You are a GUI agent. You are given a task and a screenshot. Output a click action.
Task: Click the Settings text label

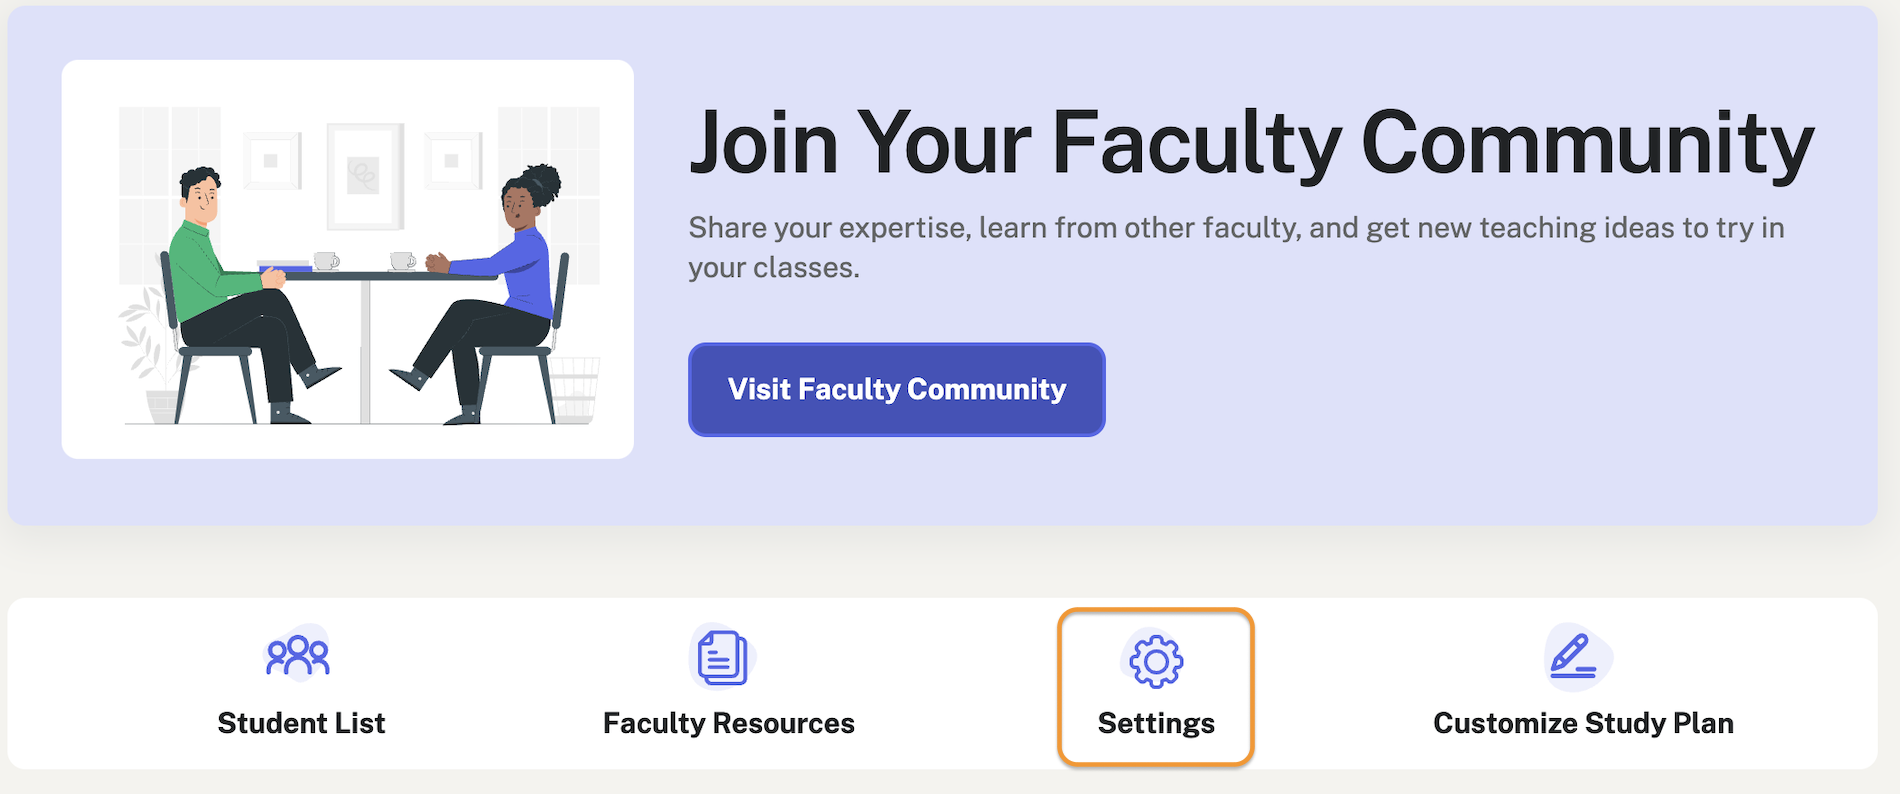[x=1155, y=723]
